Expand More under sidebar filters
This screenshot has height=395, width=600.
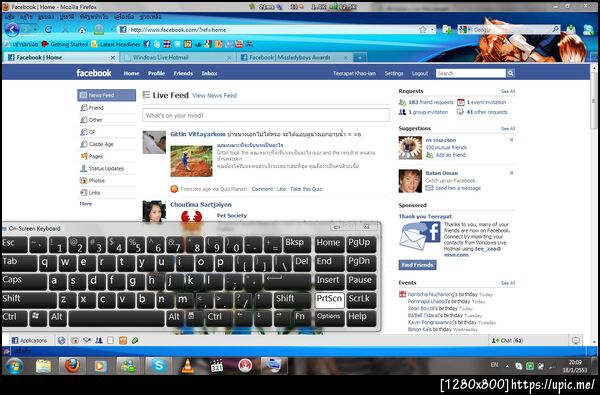[x=86, y=204]
